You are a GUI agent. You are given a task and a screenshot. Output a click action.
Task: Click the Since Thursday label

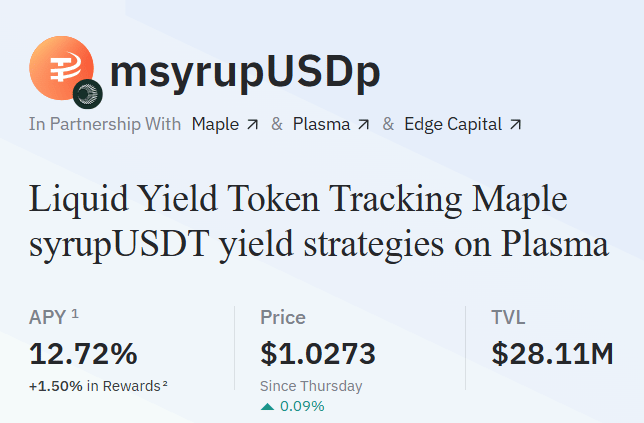(311, 386)
